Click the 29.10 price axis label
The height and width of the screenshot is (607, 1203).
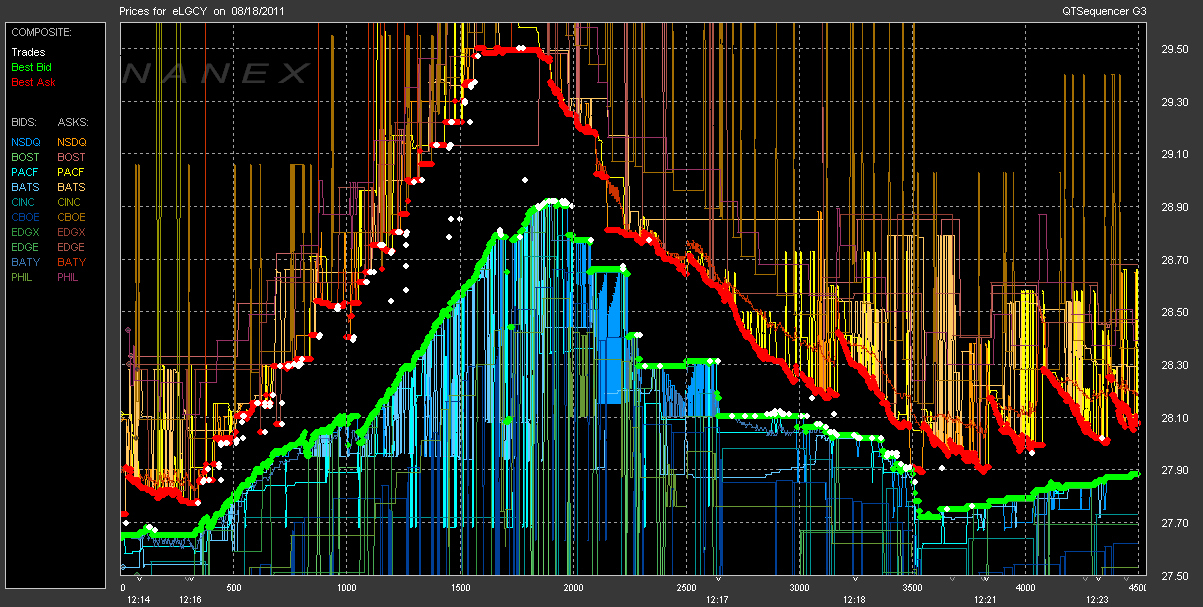[x=1173, y=154]
